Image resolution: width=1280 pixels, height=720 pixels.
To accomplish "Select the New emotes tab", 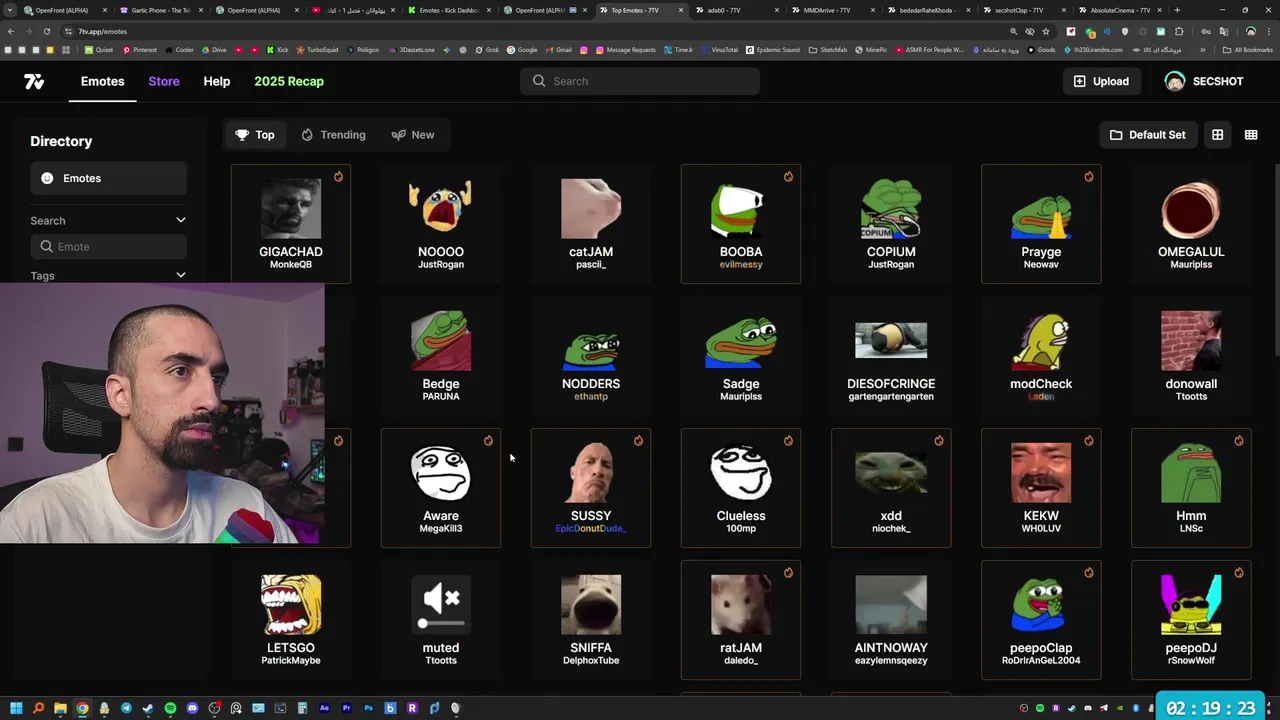I will [413, 135].
